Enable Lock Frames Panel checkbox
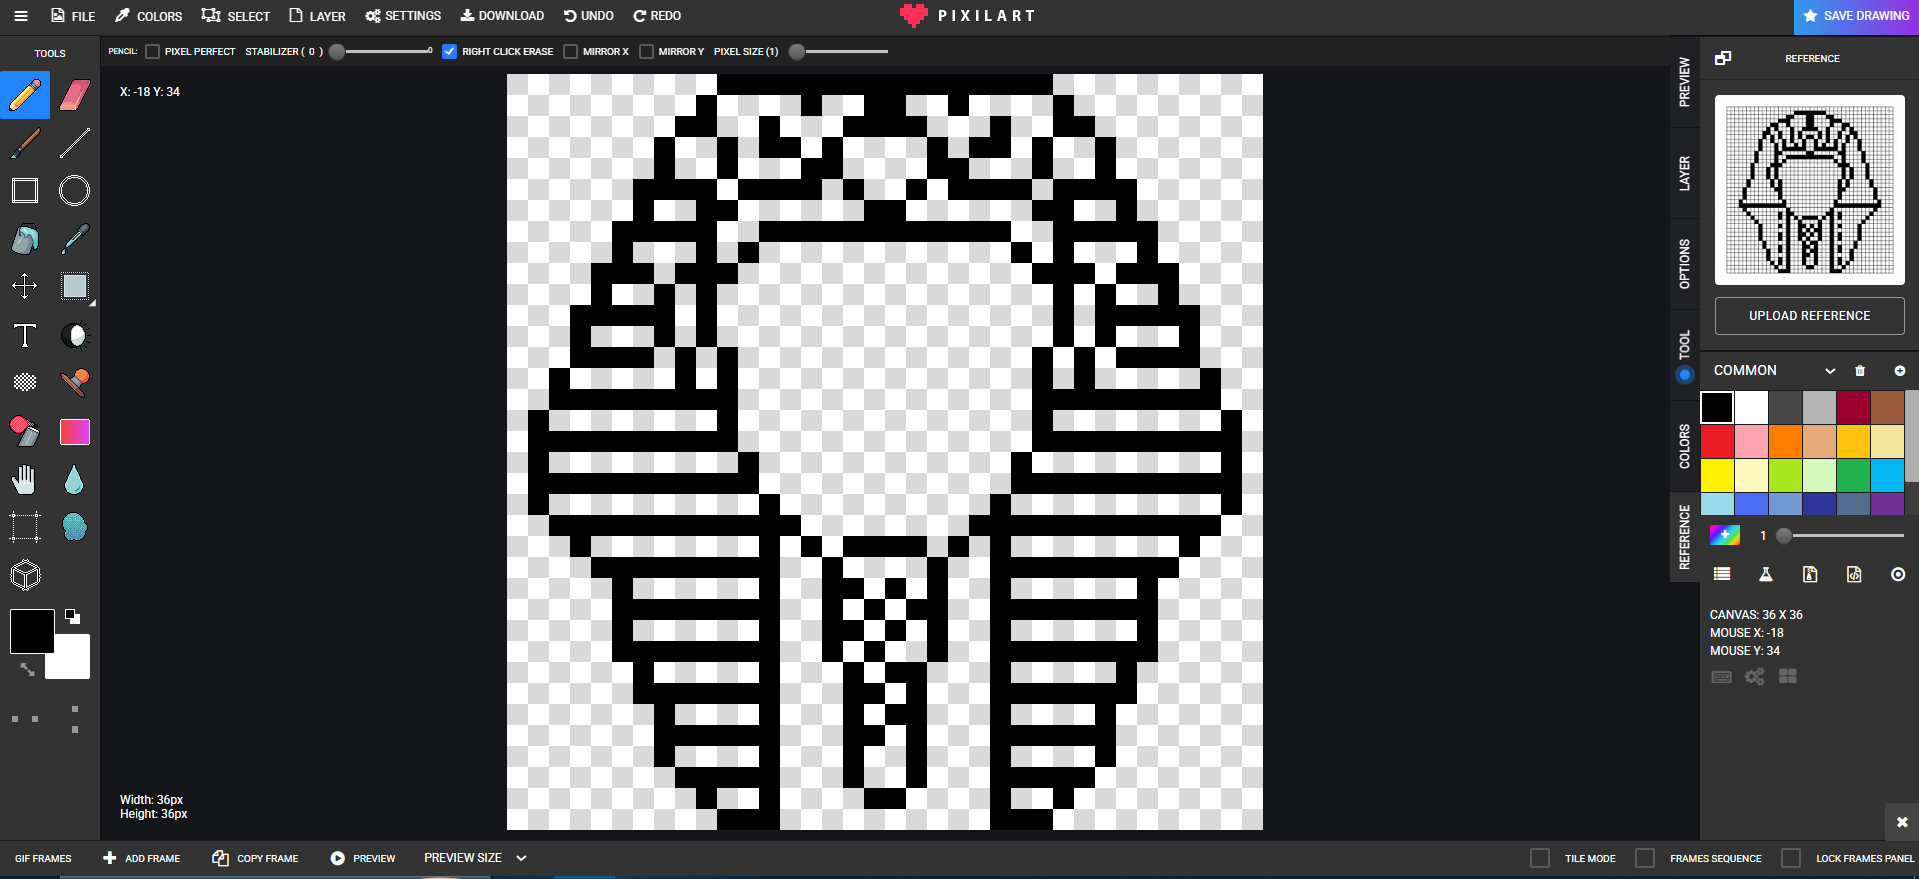The width and height of the screenshot is (1919, 879). 1791,858
